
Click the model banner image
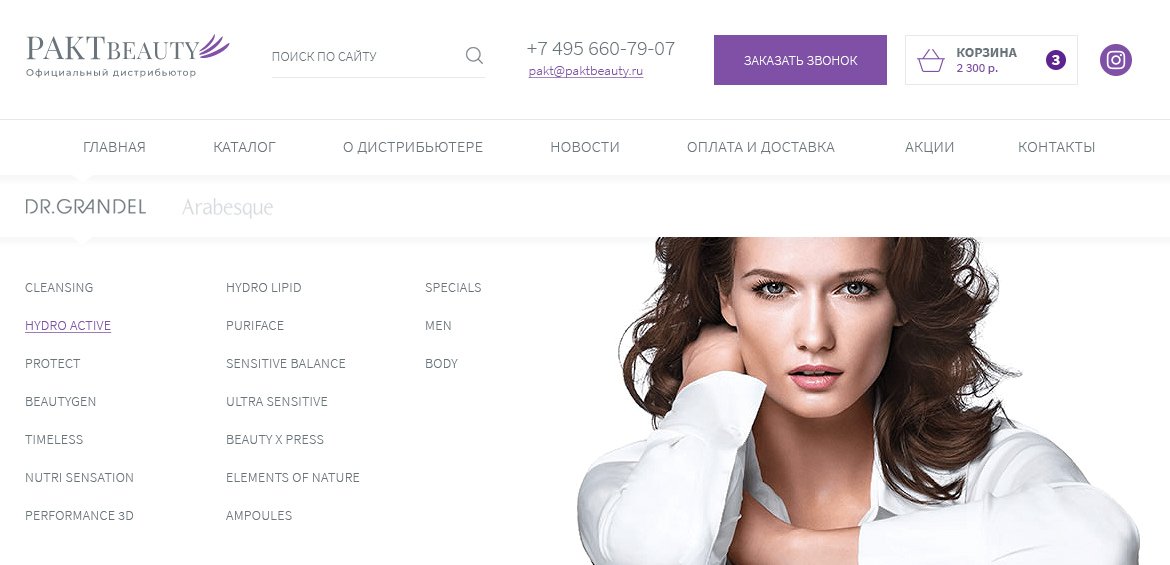[x=858, y=401]
